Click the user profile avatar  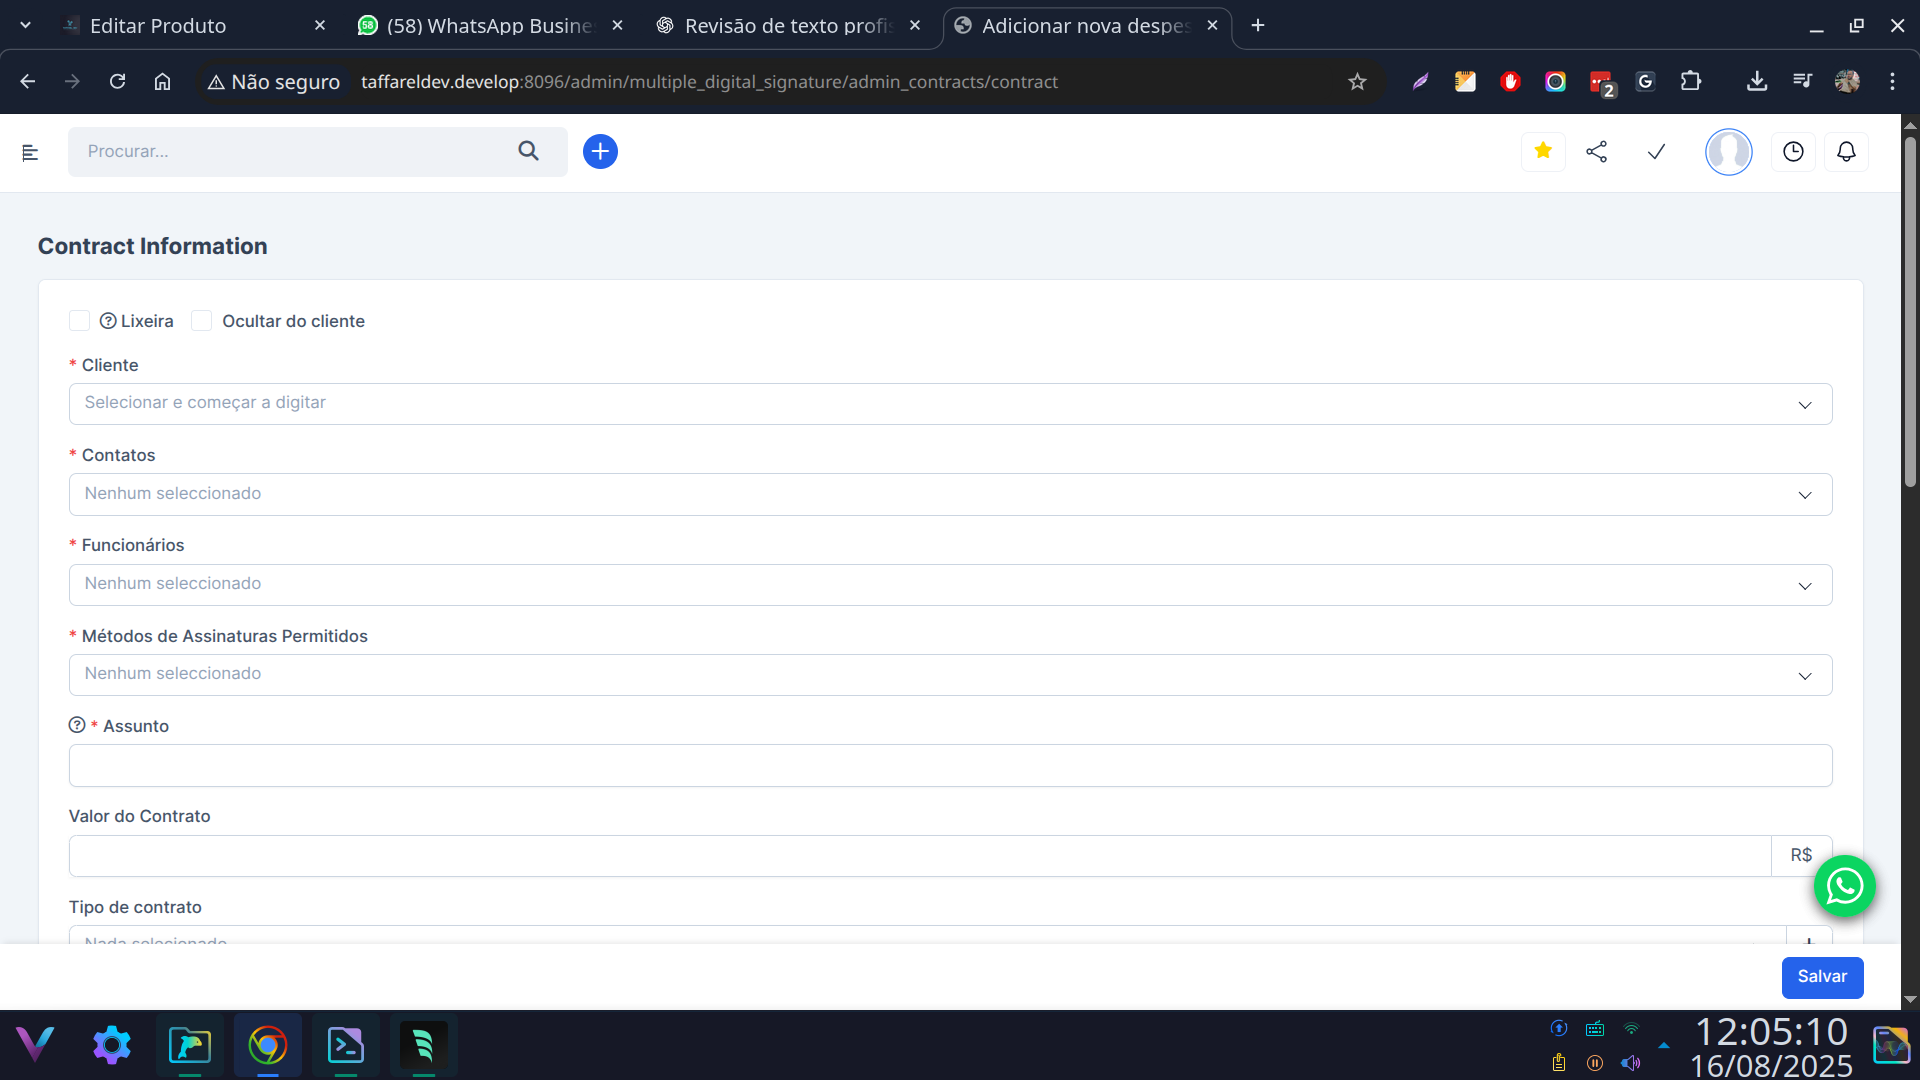1728,152
